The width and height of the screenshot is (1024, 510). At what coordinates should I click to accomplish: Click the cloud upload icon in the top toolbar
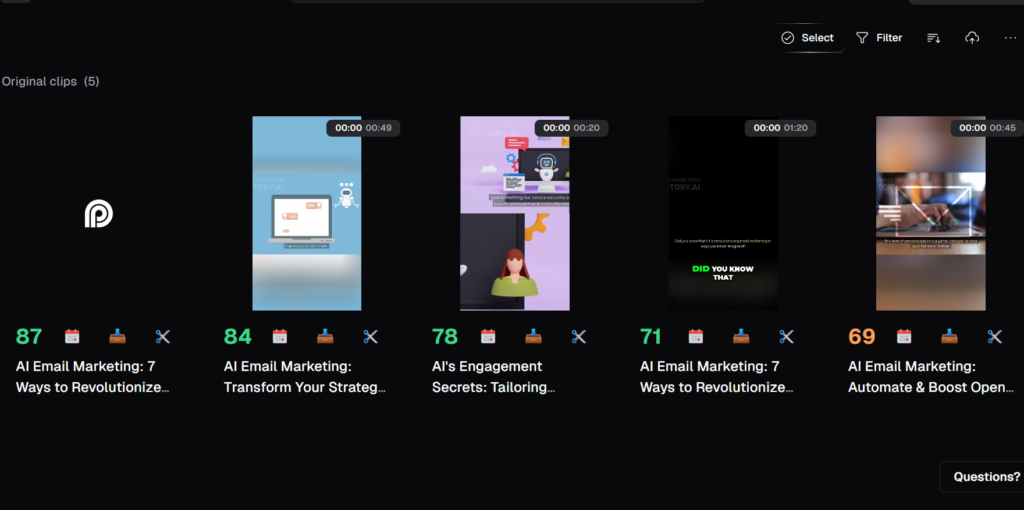click(972, 38)
